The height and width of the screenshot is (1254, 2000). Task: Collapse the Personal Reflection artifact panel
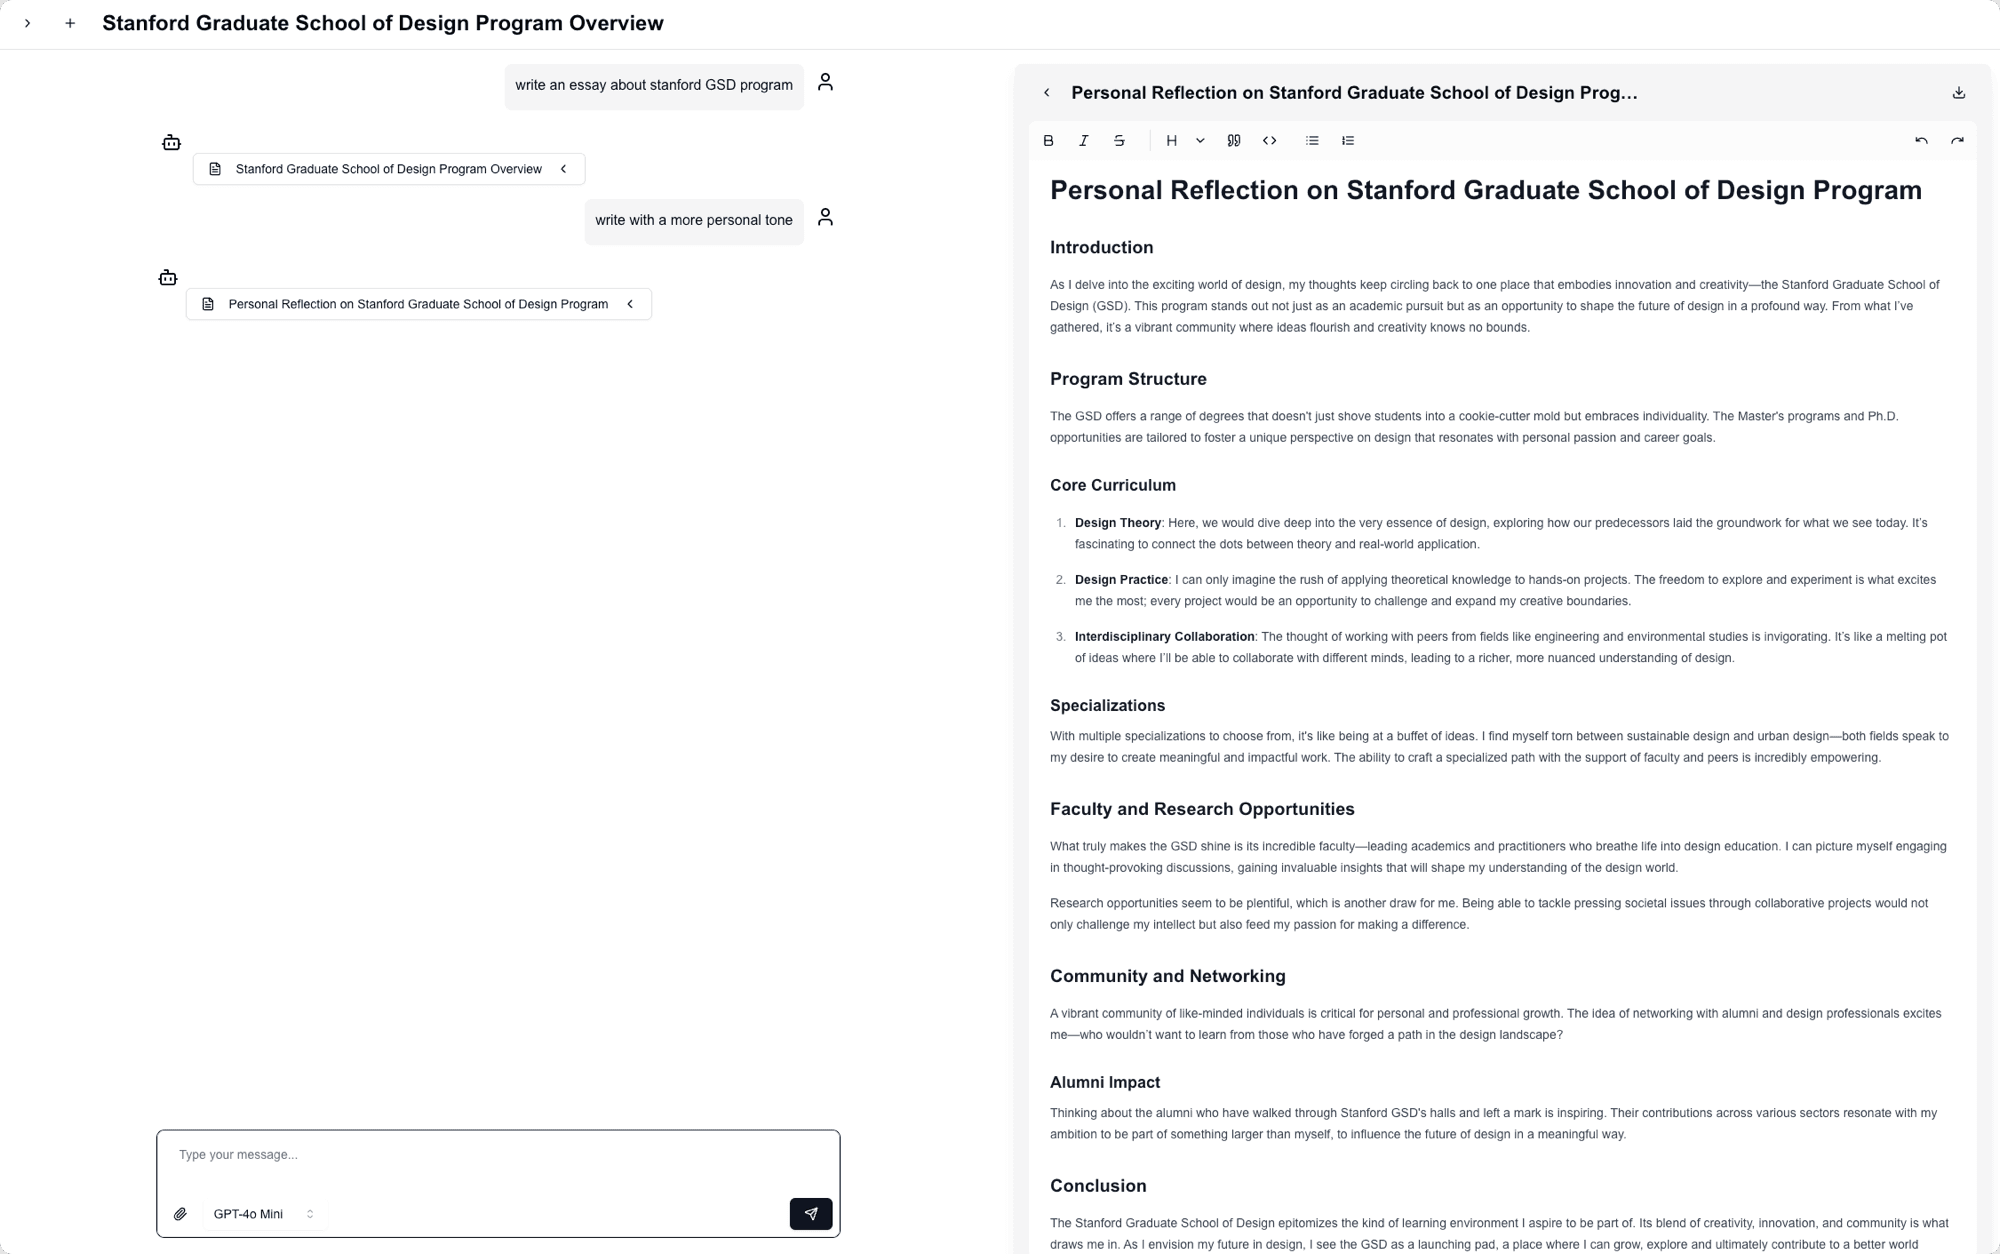tap(1045, 91)
